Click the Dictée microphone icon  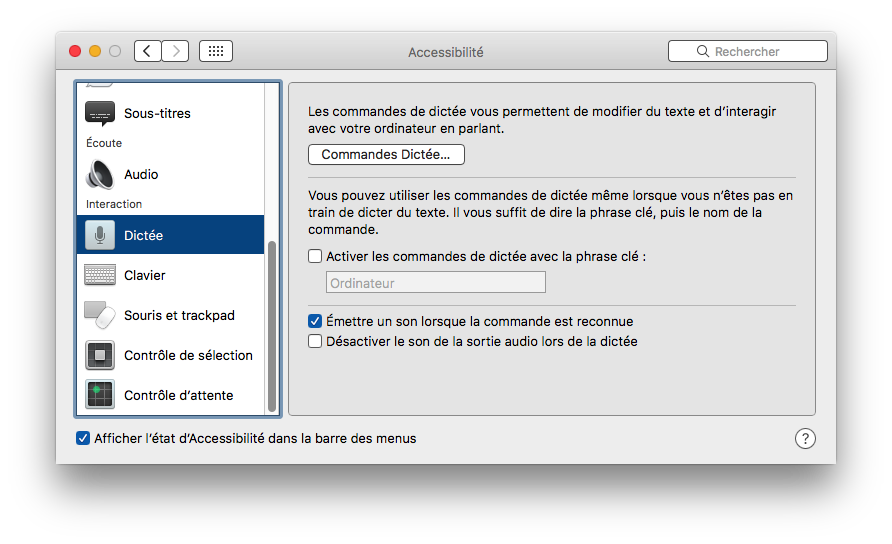[100, 235]
